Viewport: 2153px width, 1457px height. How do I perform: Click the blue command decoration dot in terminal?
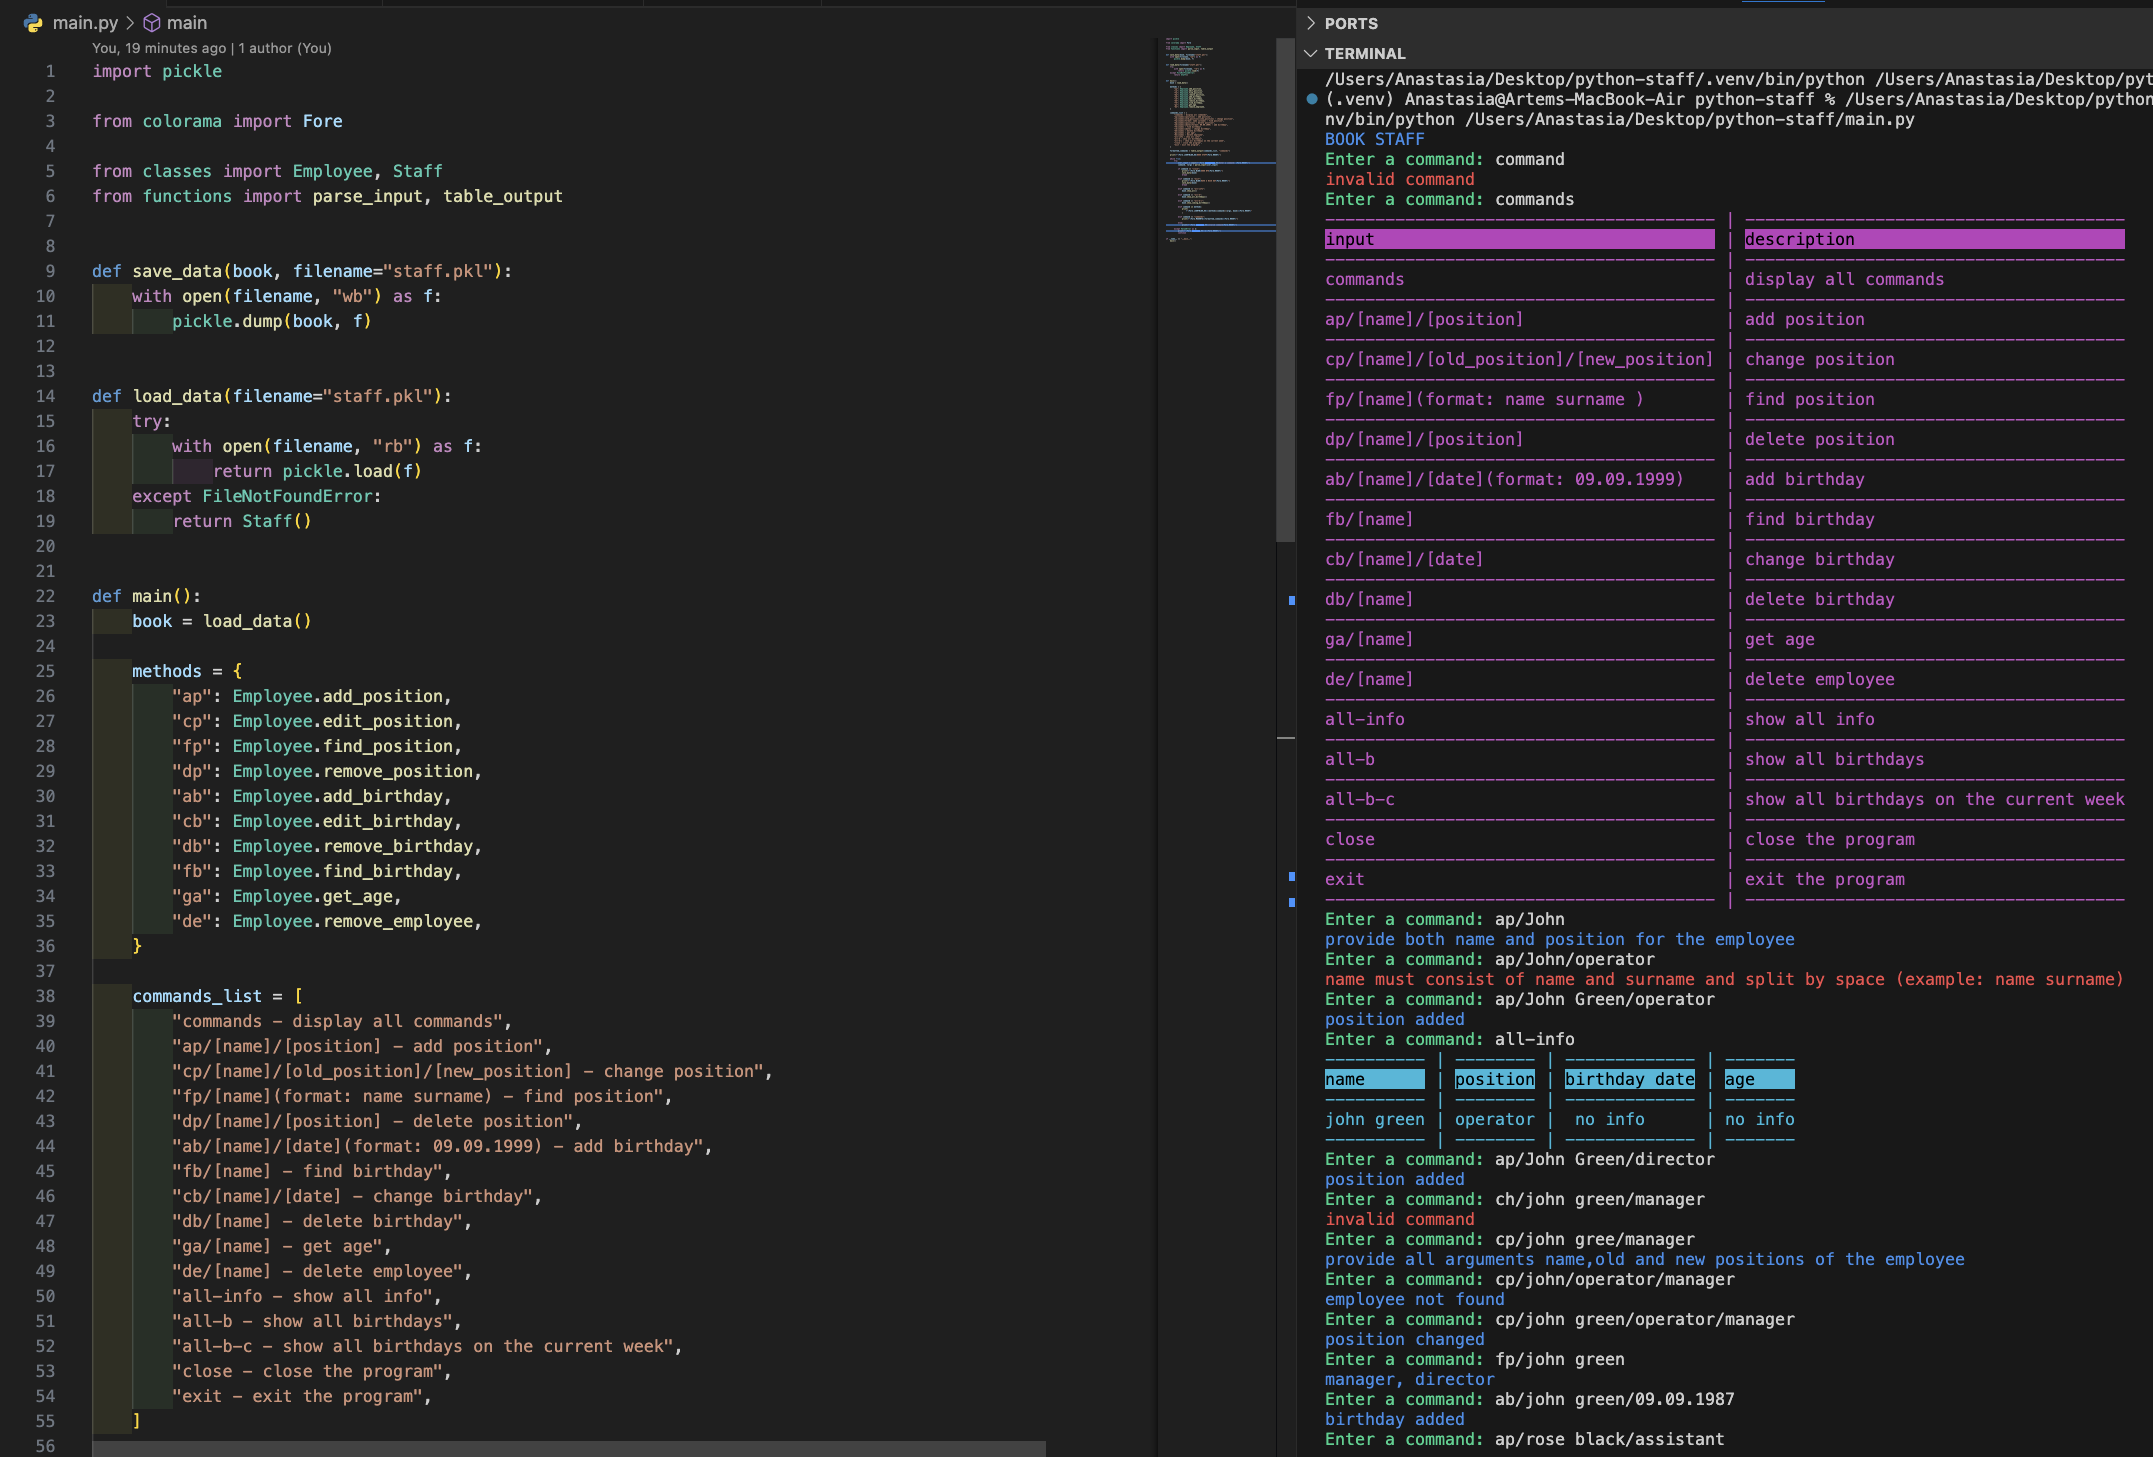[1311, 99]
